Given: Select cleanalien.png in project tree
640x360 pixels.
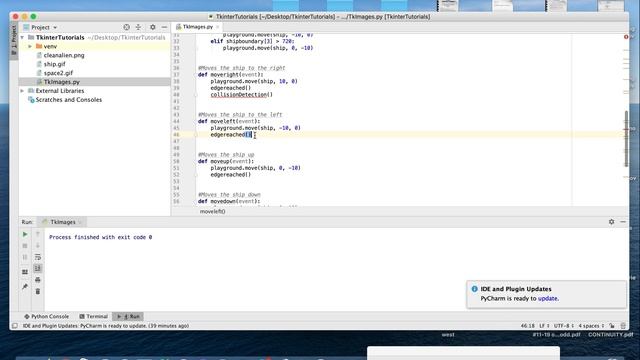Looking at the screenshot, I should [x=64, y=55].
